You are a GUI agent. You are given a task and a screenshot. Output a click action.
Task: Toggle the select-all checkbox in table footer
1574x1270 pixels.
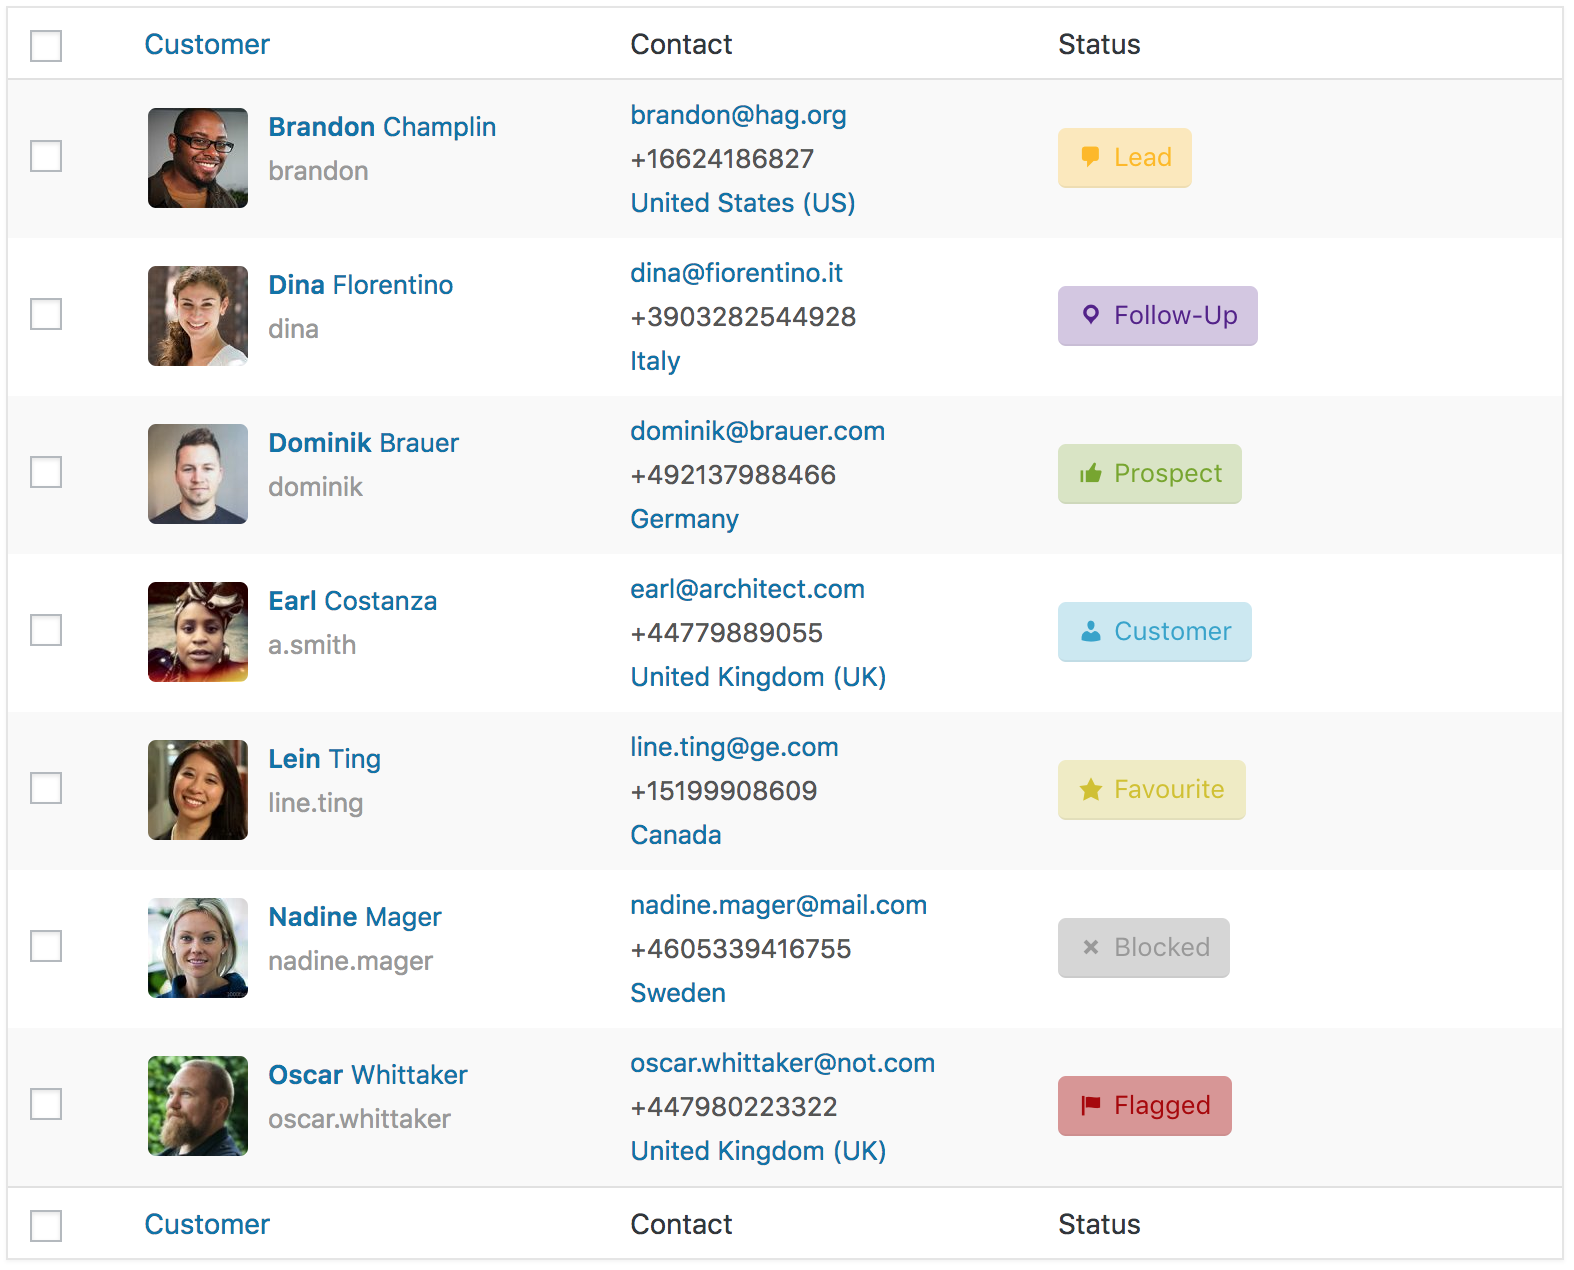46,1225
